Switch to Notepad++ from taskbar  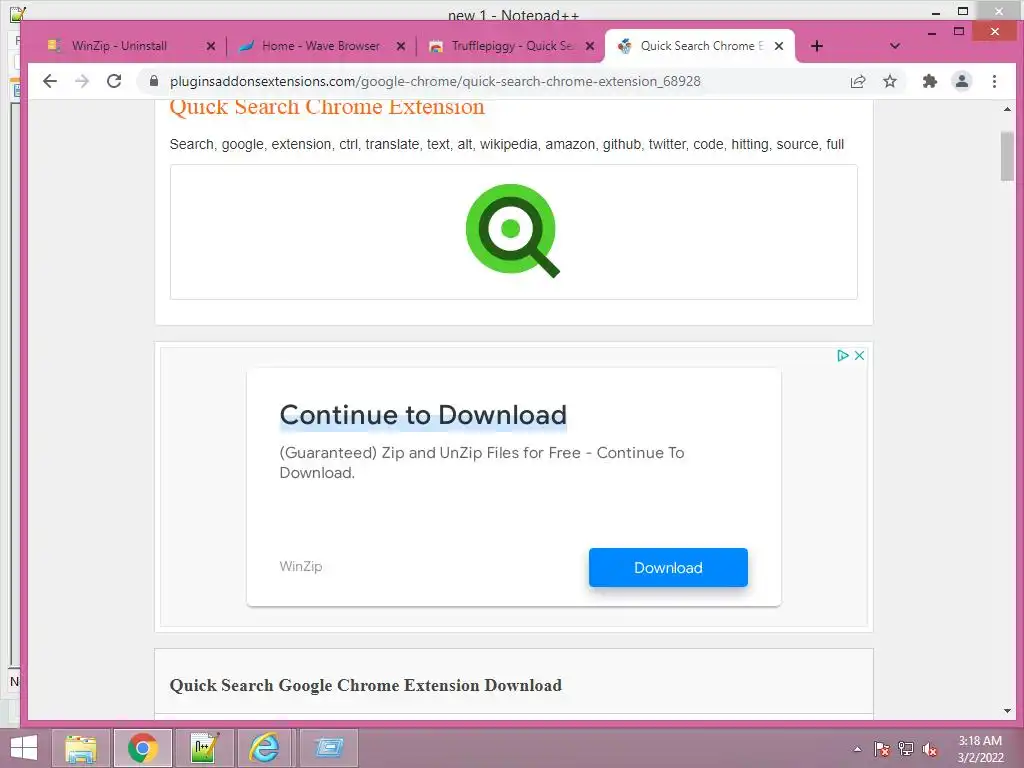pyautogui.click(x=204, y=748)
